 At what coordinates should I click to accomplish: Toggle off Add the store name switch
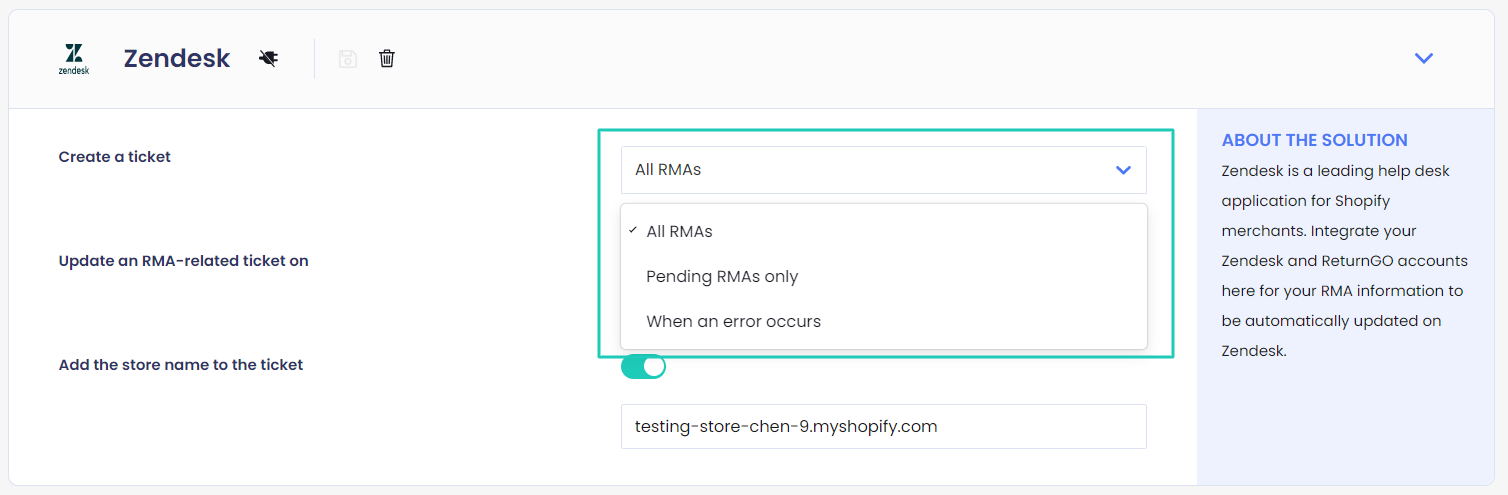[x=643, y=367]
